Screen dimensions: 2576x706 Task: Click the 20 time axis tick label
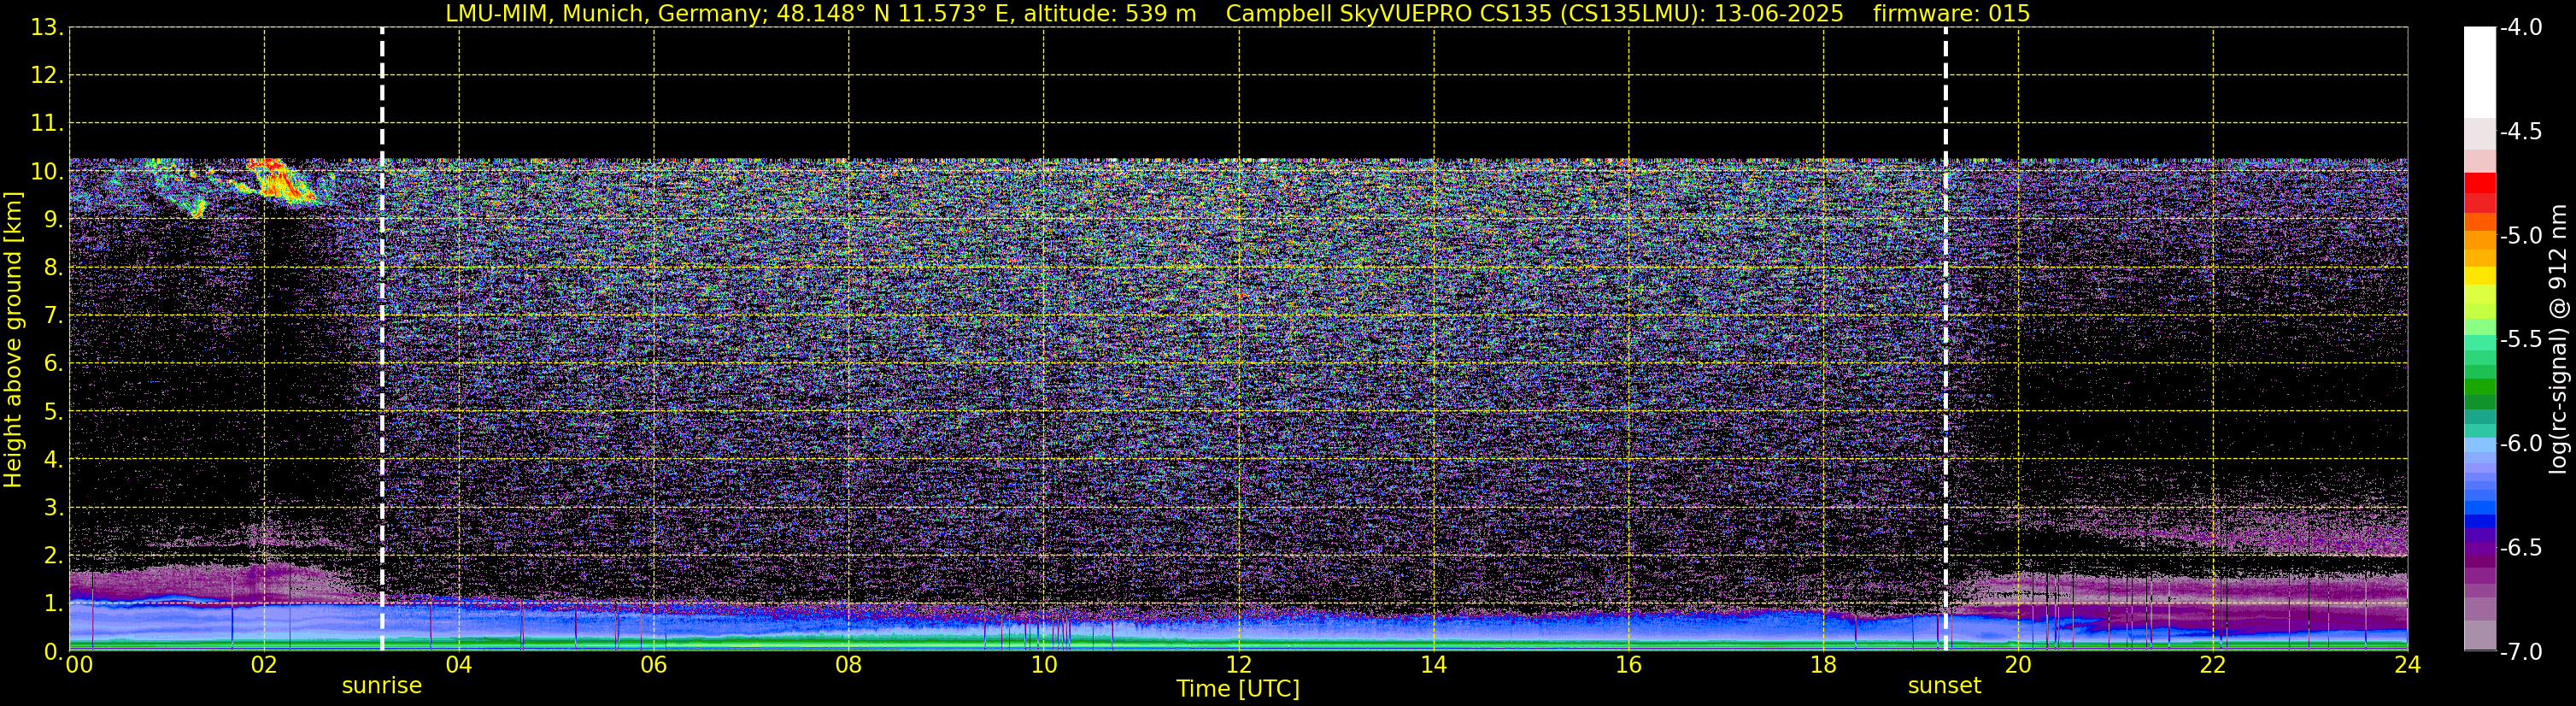[x=2018, y=665]
